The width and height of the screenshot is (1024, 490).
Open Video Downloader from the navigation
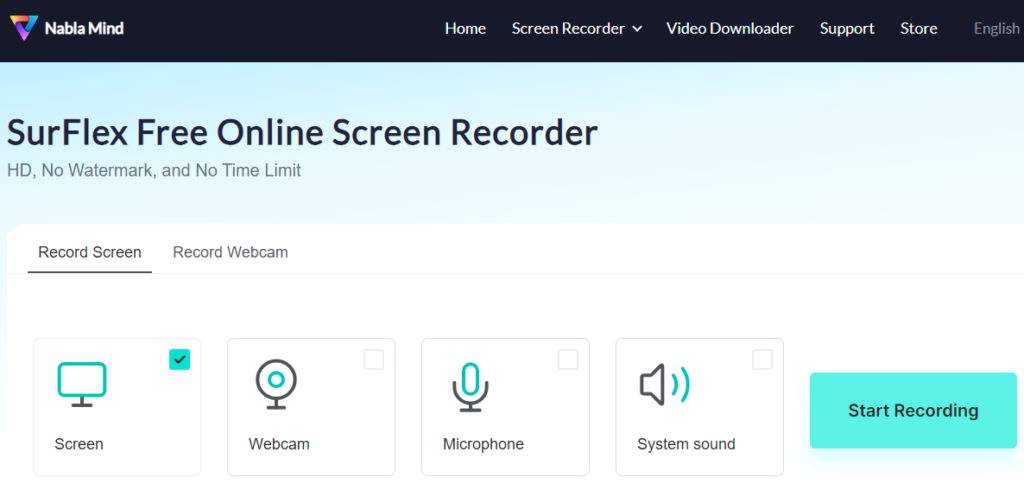tap(730, 28)
